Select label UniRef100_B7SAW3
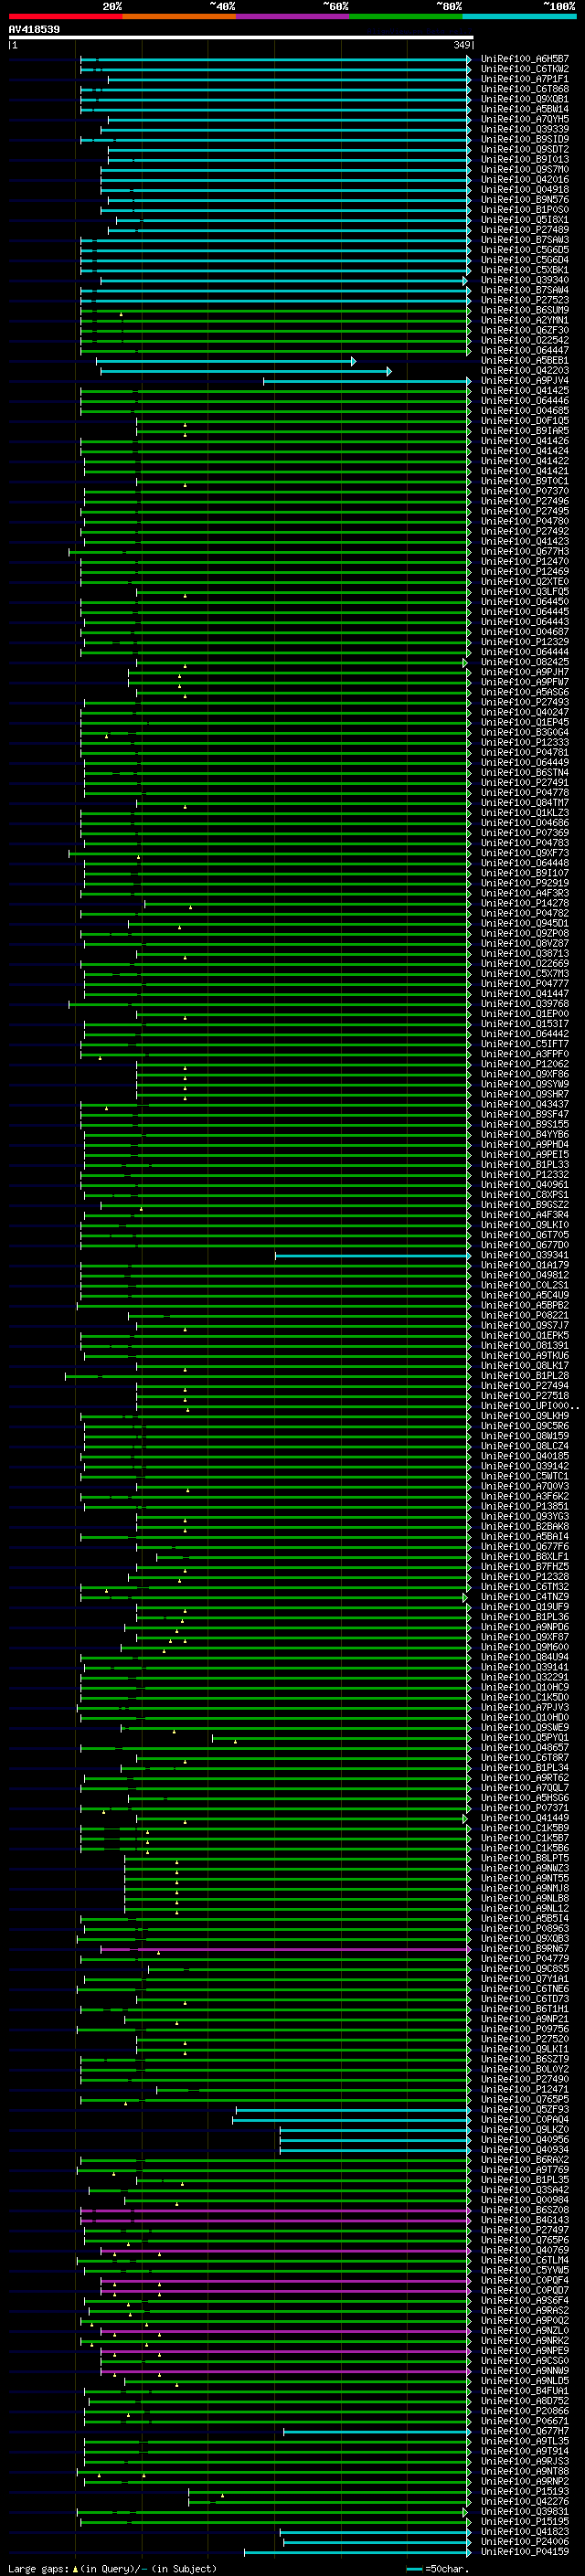The width and height of the screenshot is (585, 2576). pos(524,240)
